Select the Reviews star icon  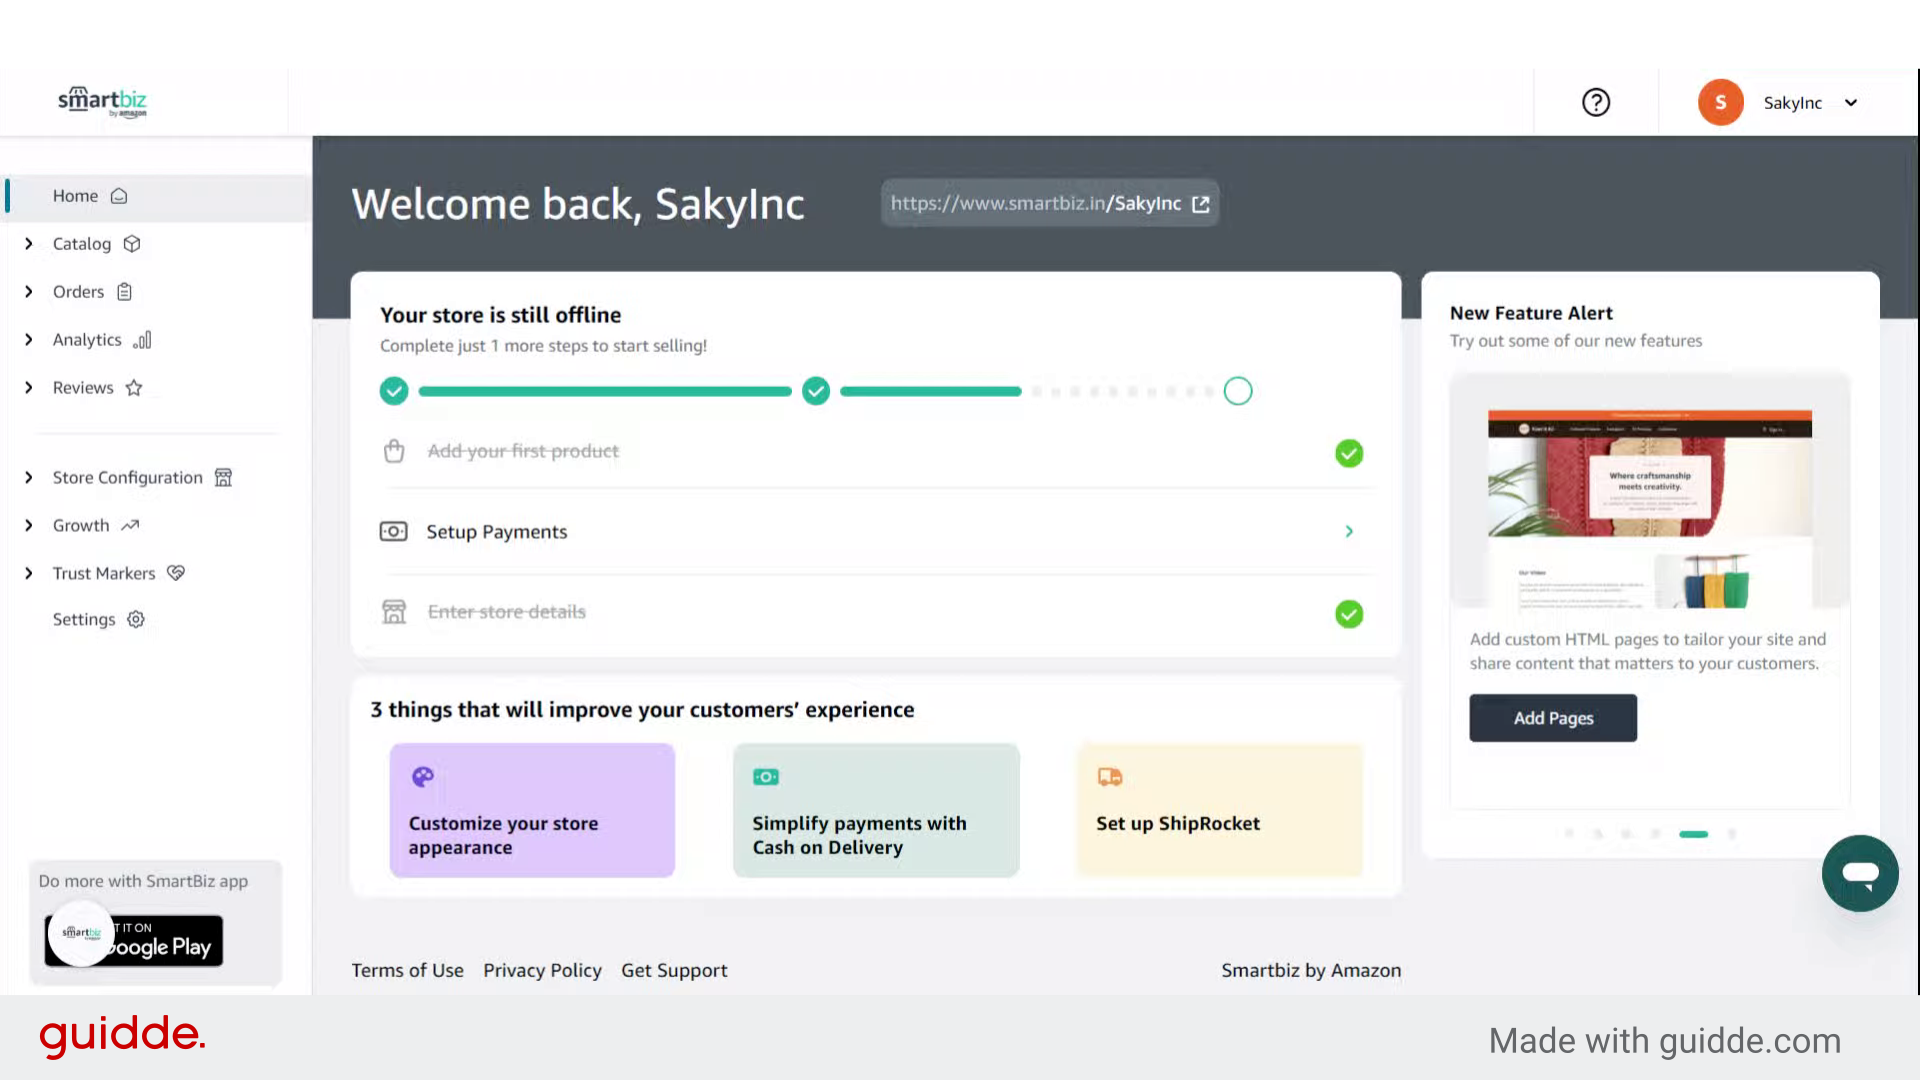(134, 387)
